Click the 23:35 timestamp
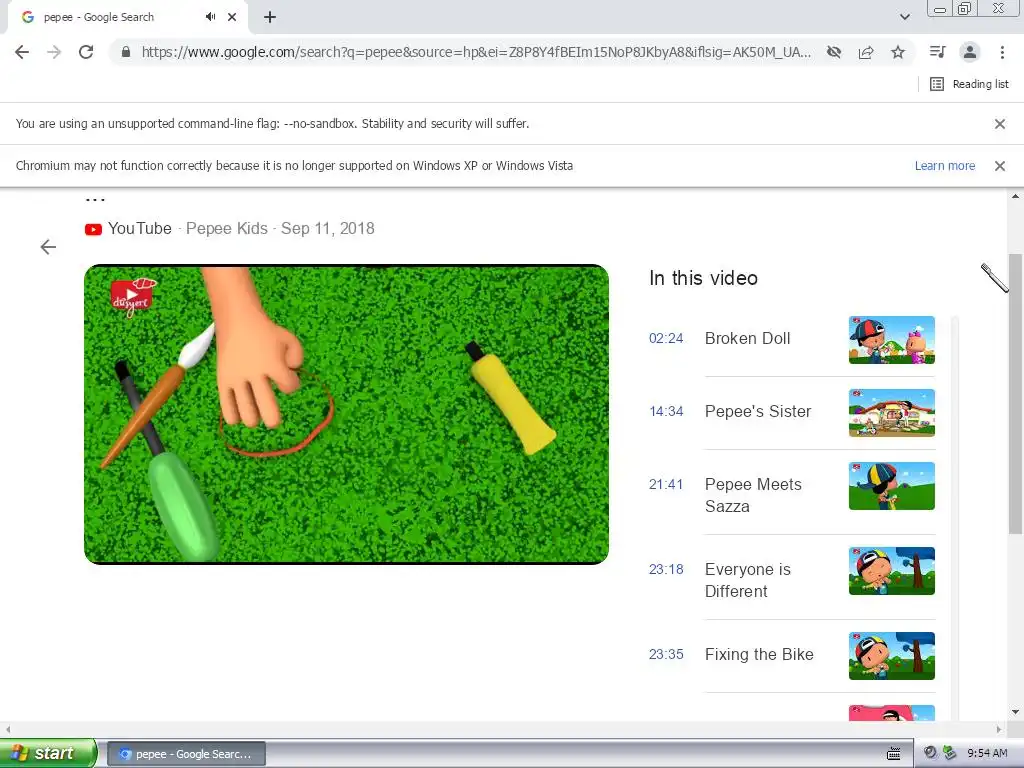1024x768 pixels. click(665, 654)
